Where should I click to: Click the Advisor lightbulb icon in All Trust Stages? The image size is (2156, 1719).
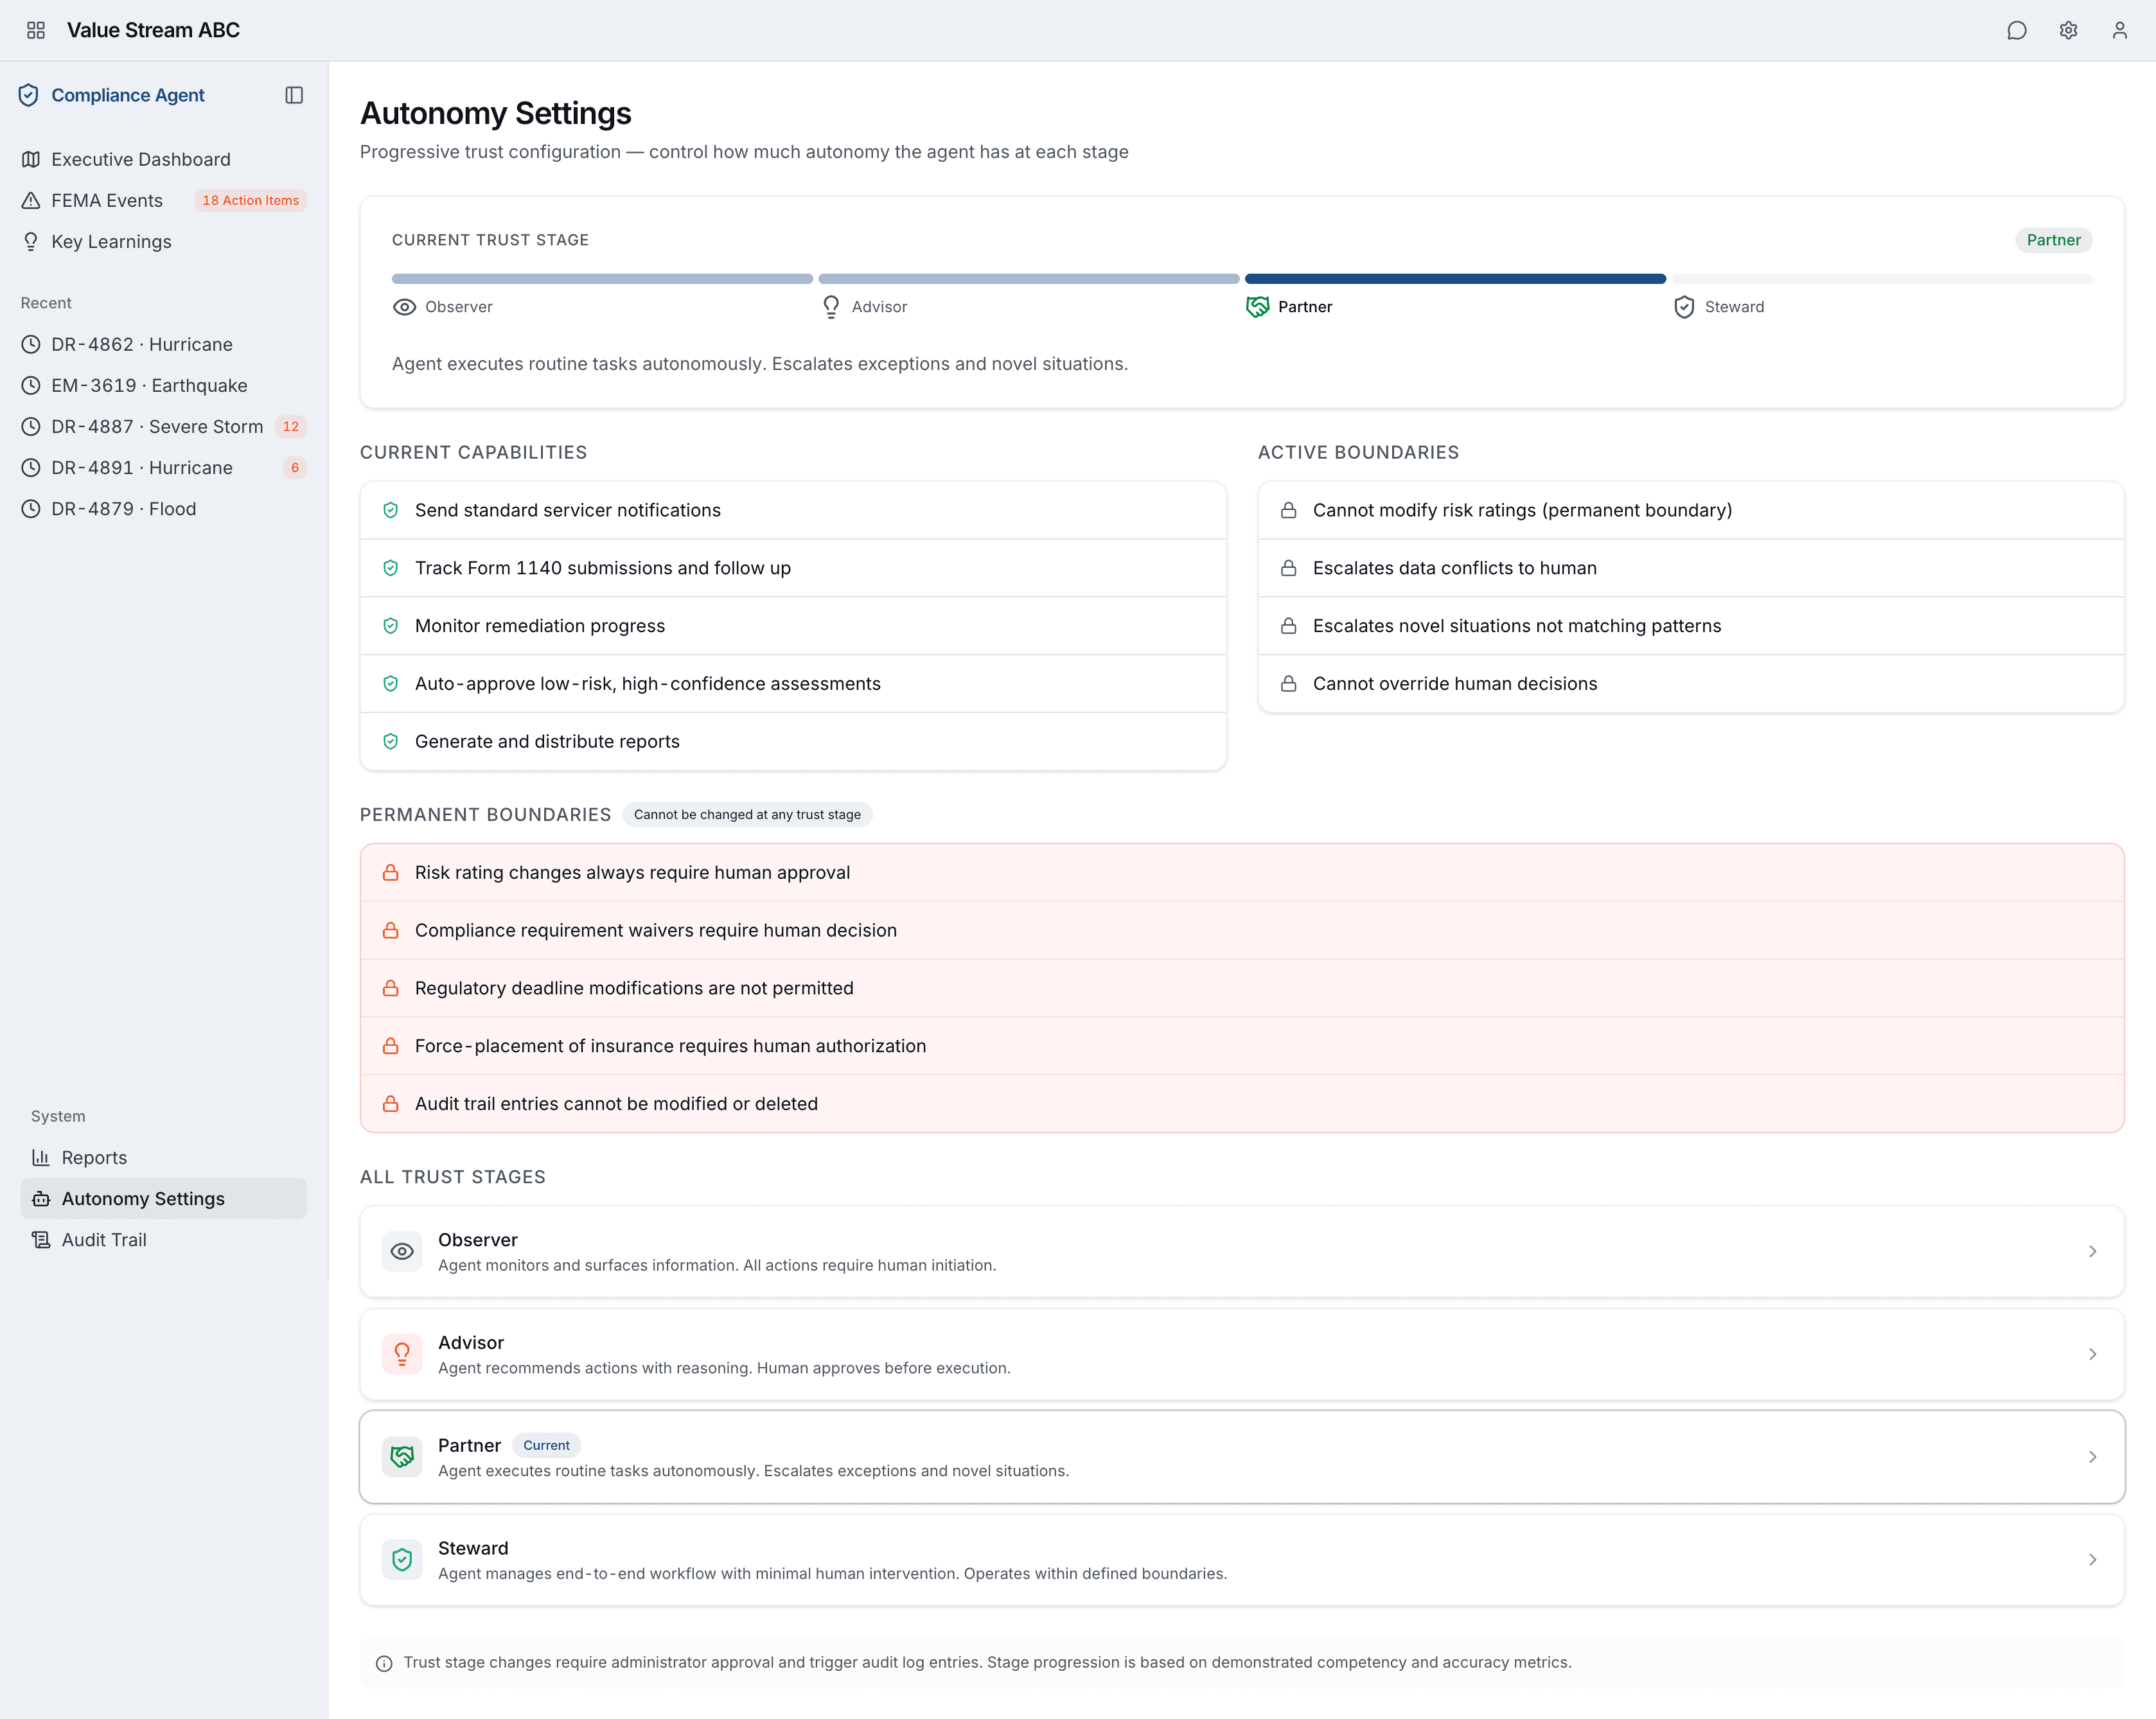pos(402,1355)
